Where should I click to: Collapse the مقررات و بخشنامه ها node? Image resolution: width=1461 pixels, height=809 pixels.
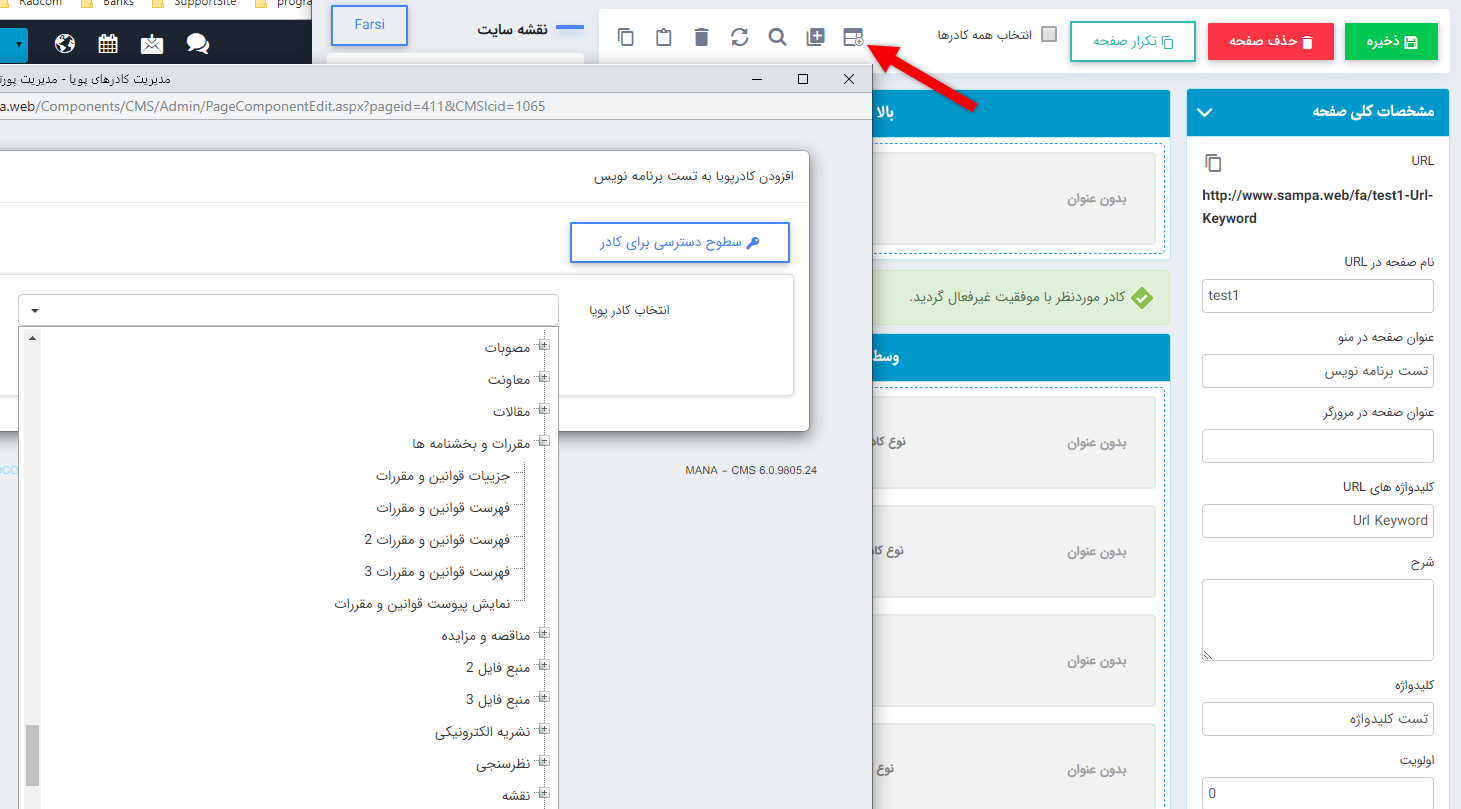[x=545, y=442]
